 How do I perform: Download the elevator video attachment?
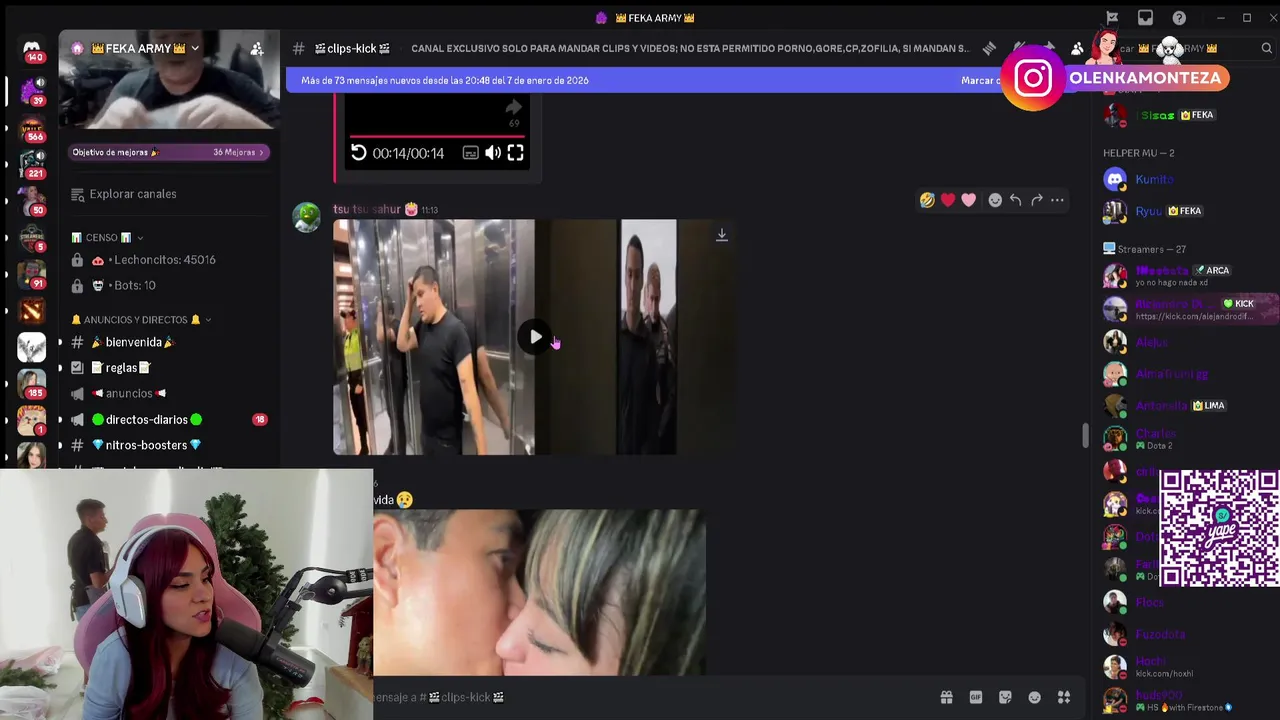721,235
